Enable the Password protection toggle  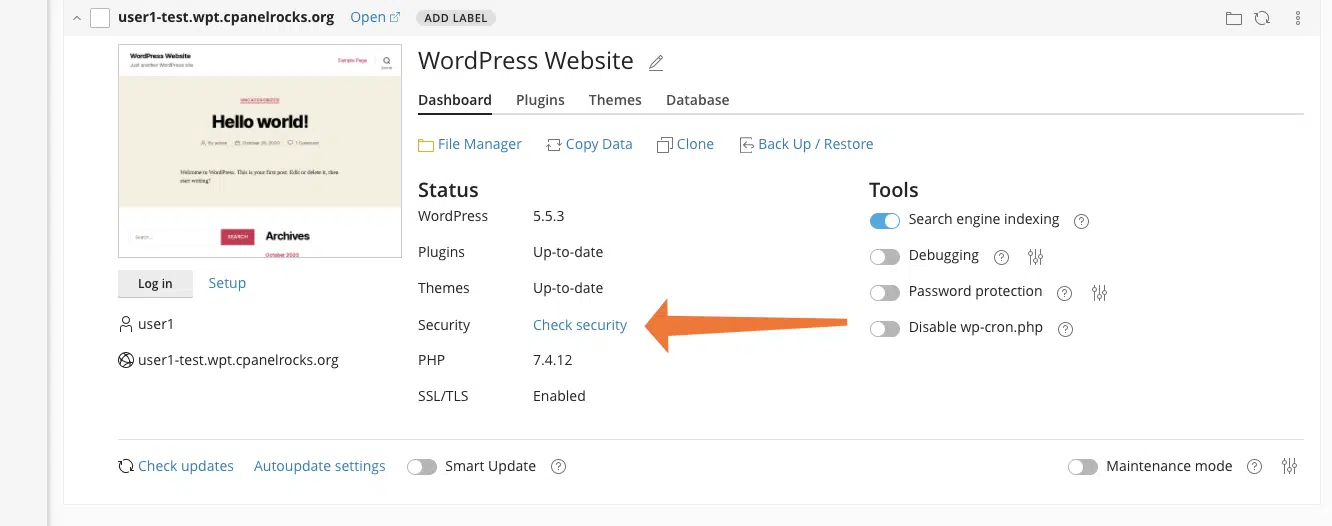pyautogui.click(x=885, y=293)
